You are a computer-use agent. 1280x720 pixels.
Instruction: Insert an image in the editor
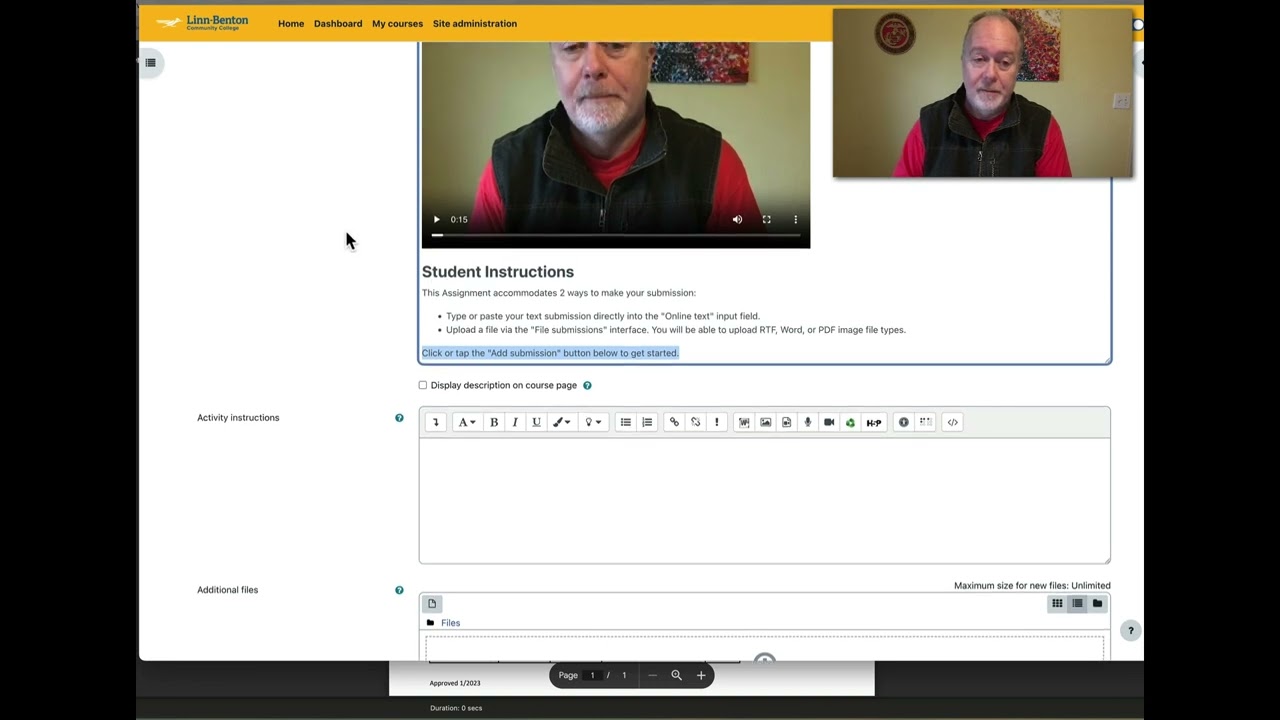[765, 422]
